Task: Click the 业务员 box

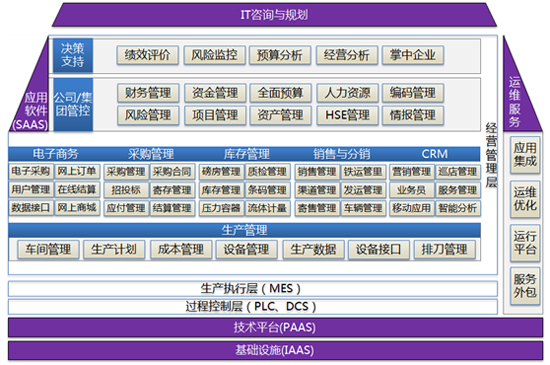Action: point(412,190)
